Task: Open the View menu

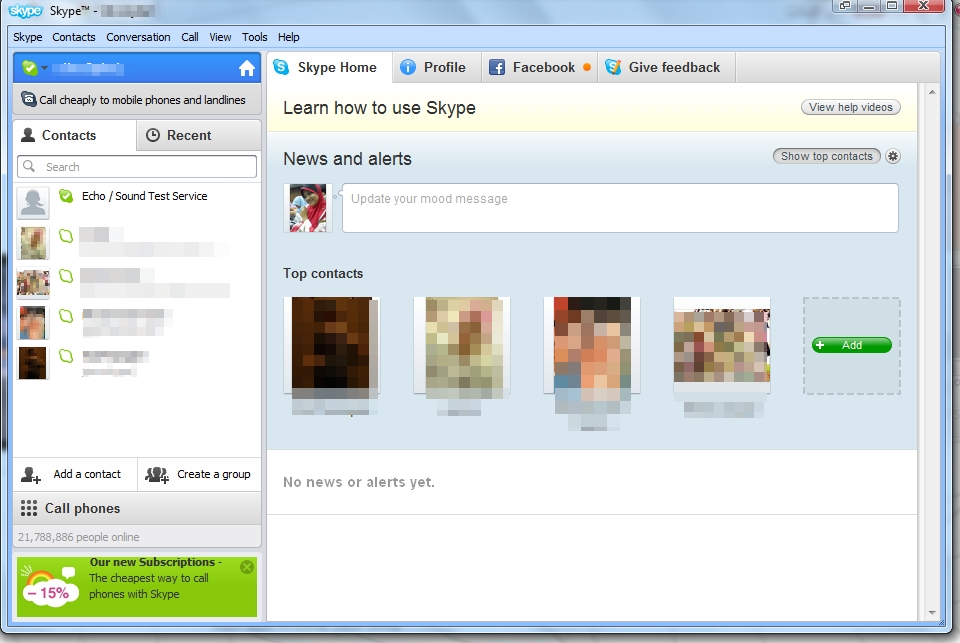Action: [220, 37]
